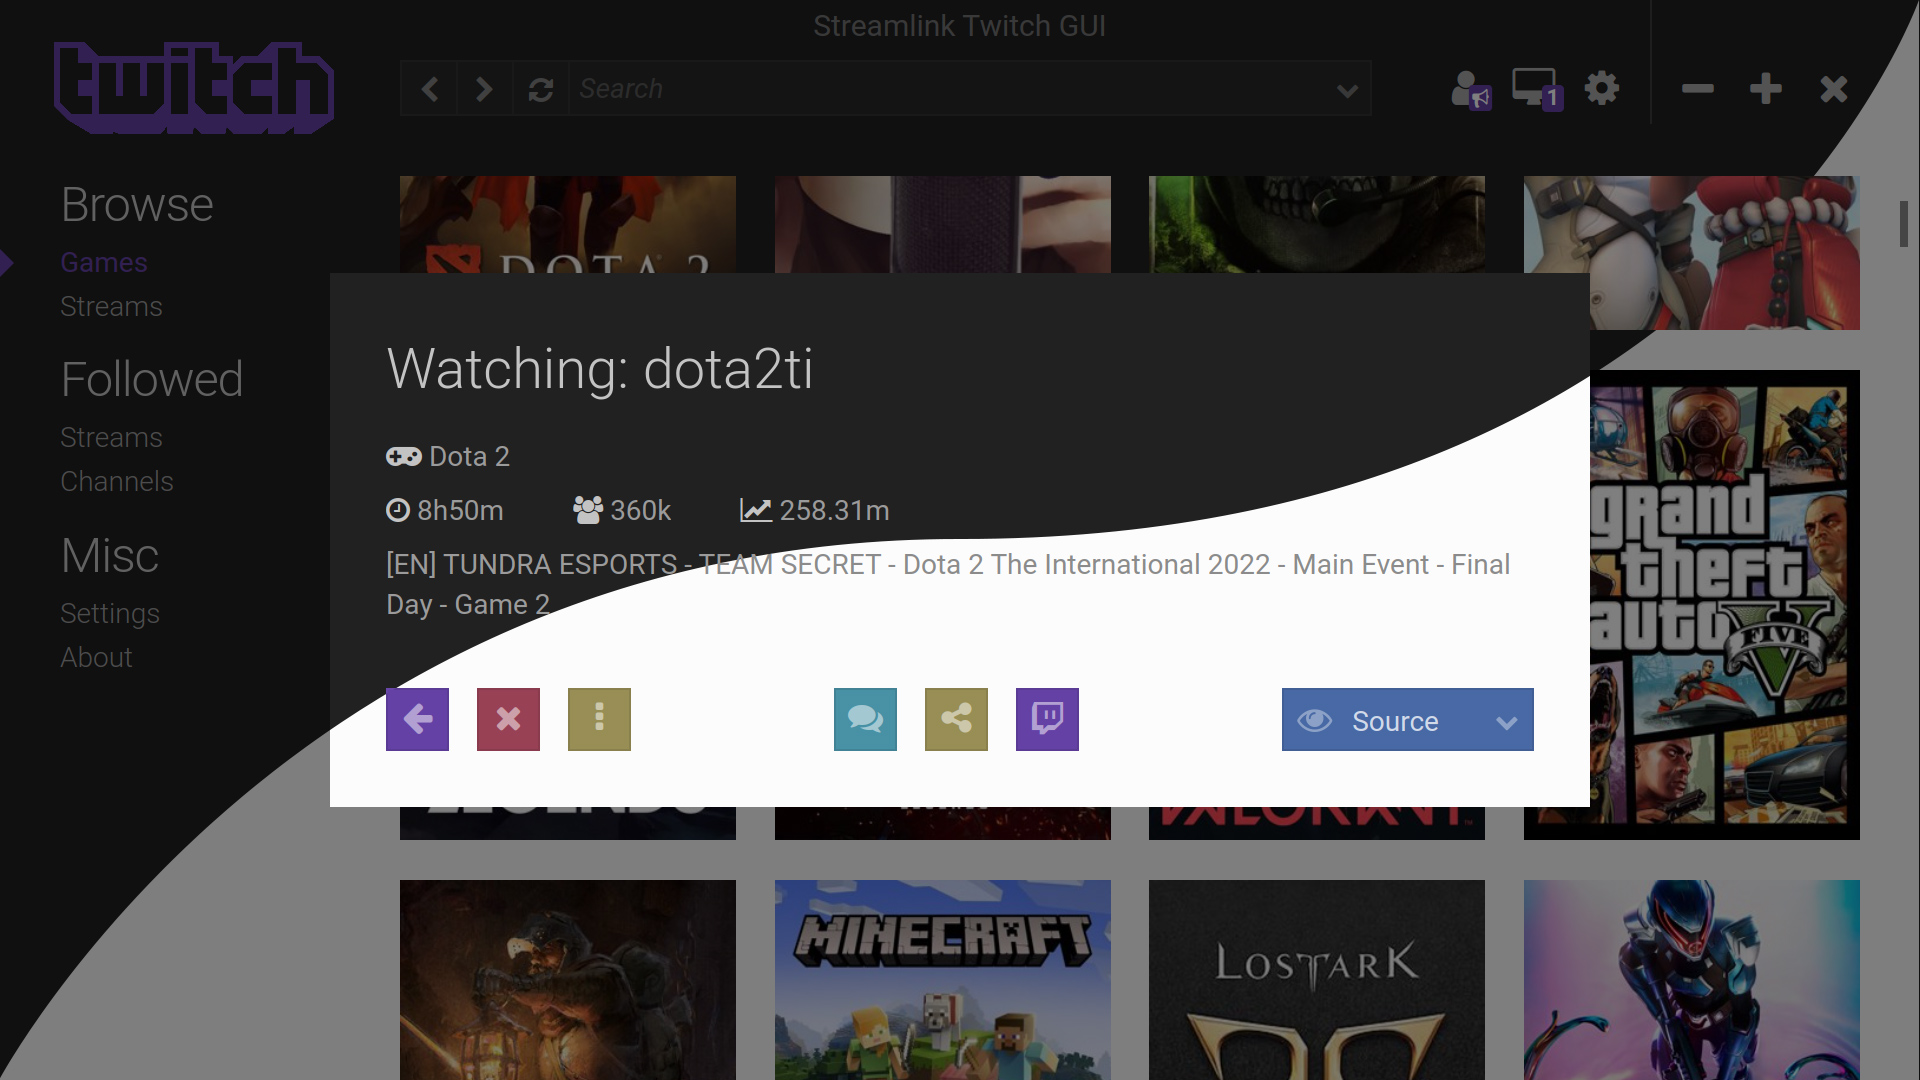Screen dimensions: 1920x1080
Task: Open the Source quality dropdown
Action: coord(1407,719)
